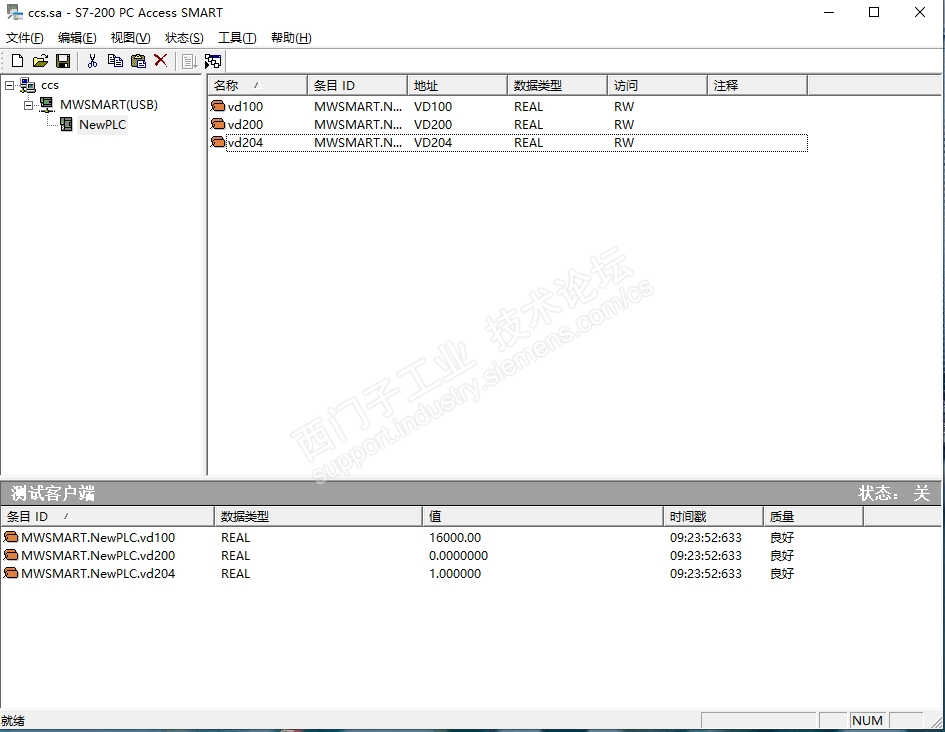Image resolution: width=945 pixels, height=732 pixels.
Task: Sort test client by 时间戳 header
Action: point(714,516)
